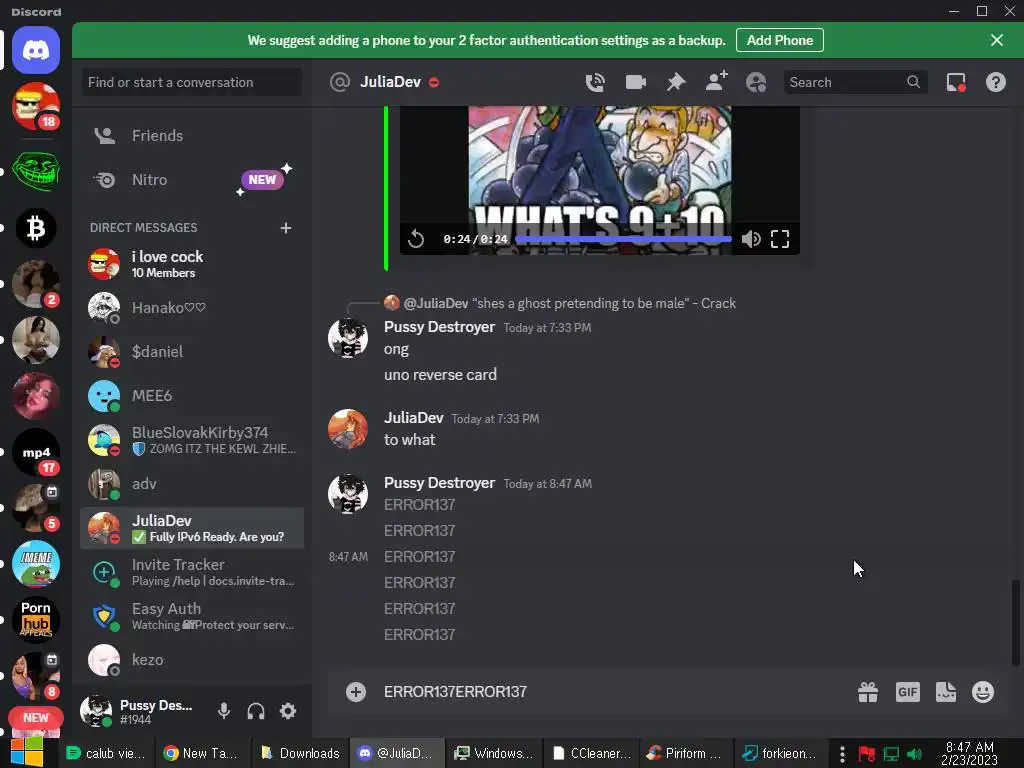Open the $daniel conversation
The height and width of the screenshot is (768, 1024).
tap(191, 351)
